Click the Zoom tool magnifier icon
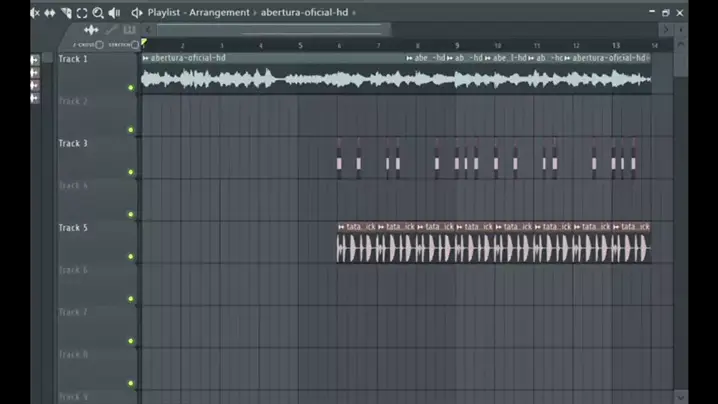Image resolution: width=718 pixels, height=404 pixels. tap(98, 13)
